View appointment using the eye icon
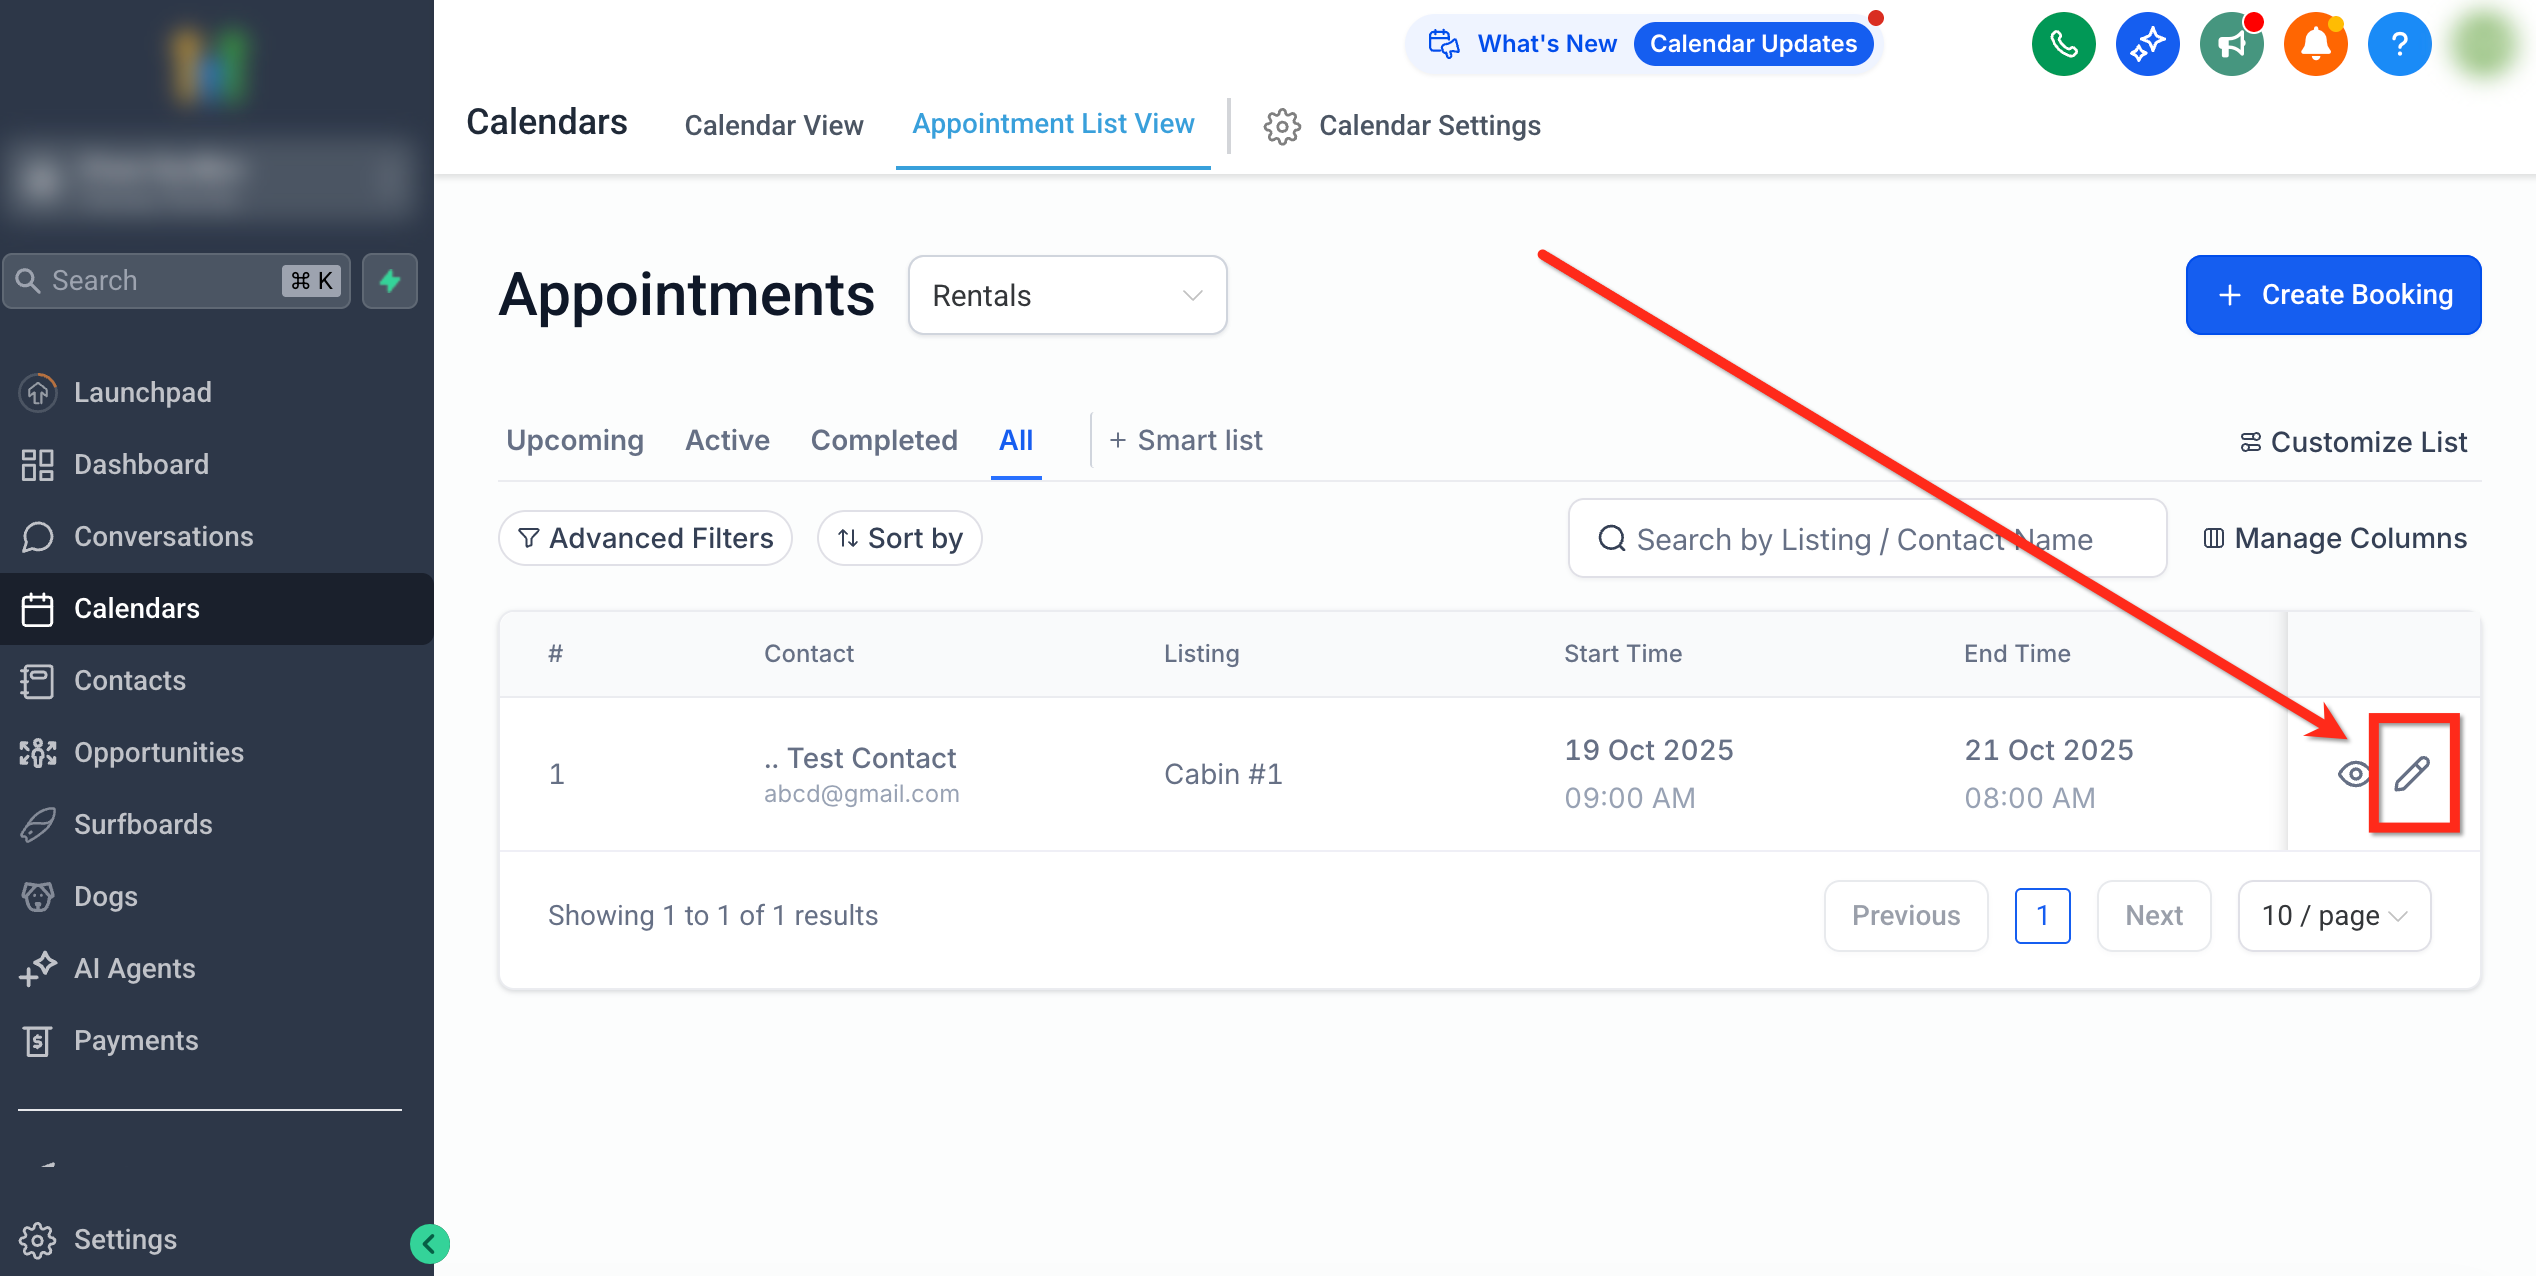The width and height of the screenshot is (2536, 1276). (2354, 773)
